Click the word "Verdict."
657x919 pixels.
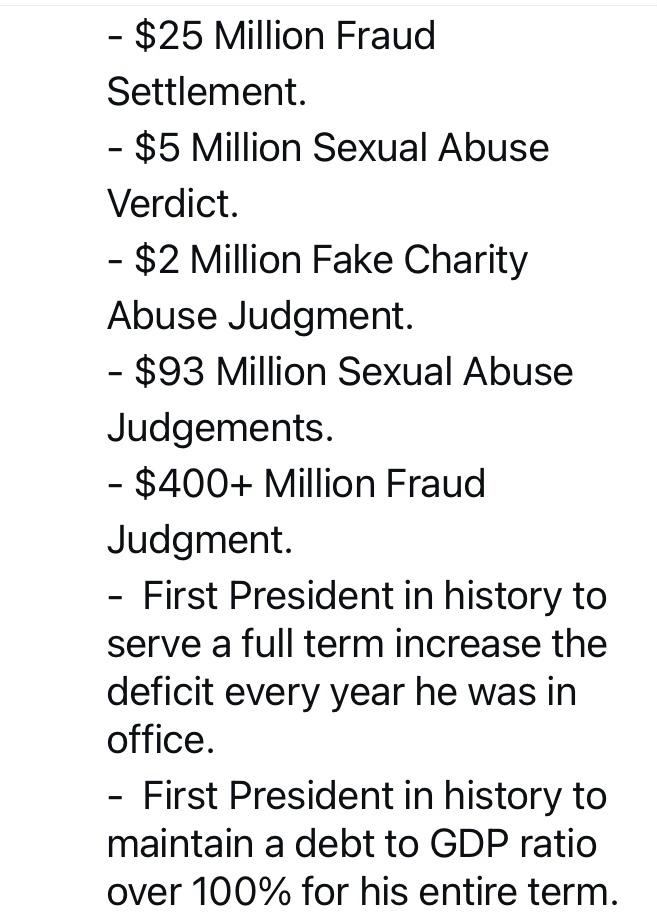click(173, 204)
